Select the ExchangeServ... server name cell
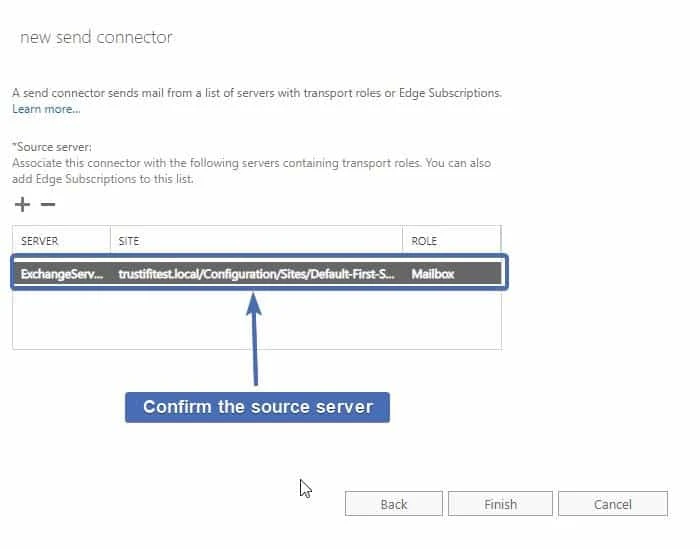This screenshot has width=700, height=549. pyautogui.click(x=61, y=273)
